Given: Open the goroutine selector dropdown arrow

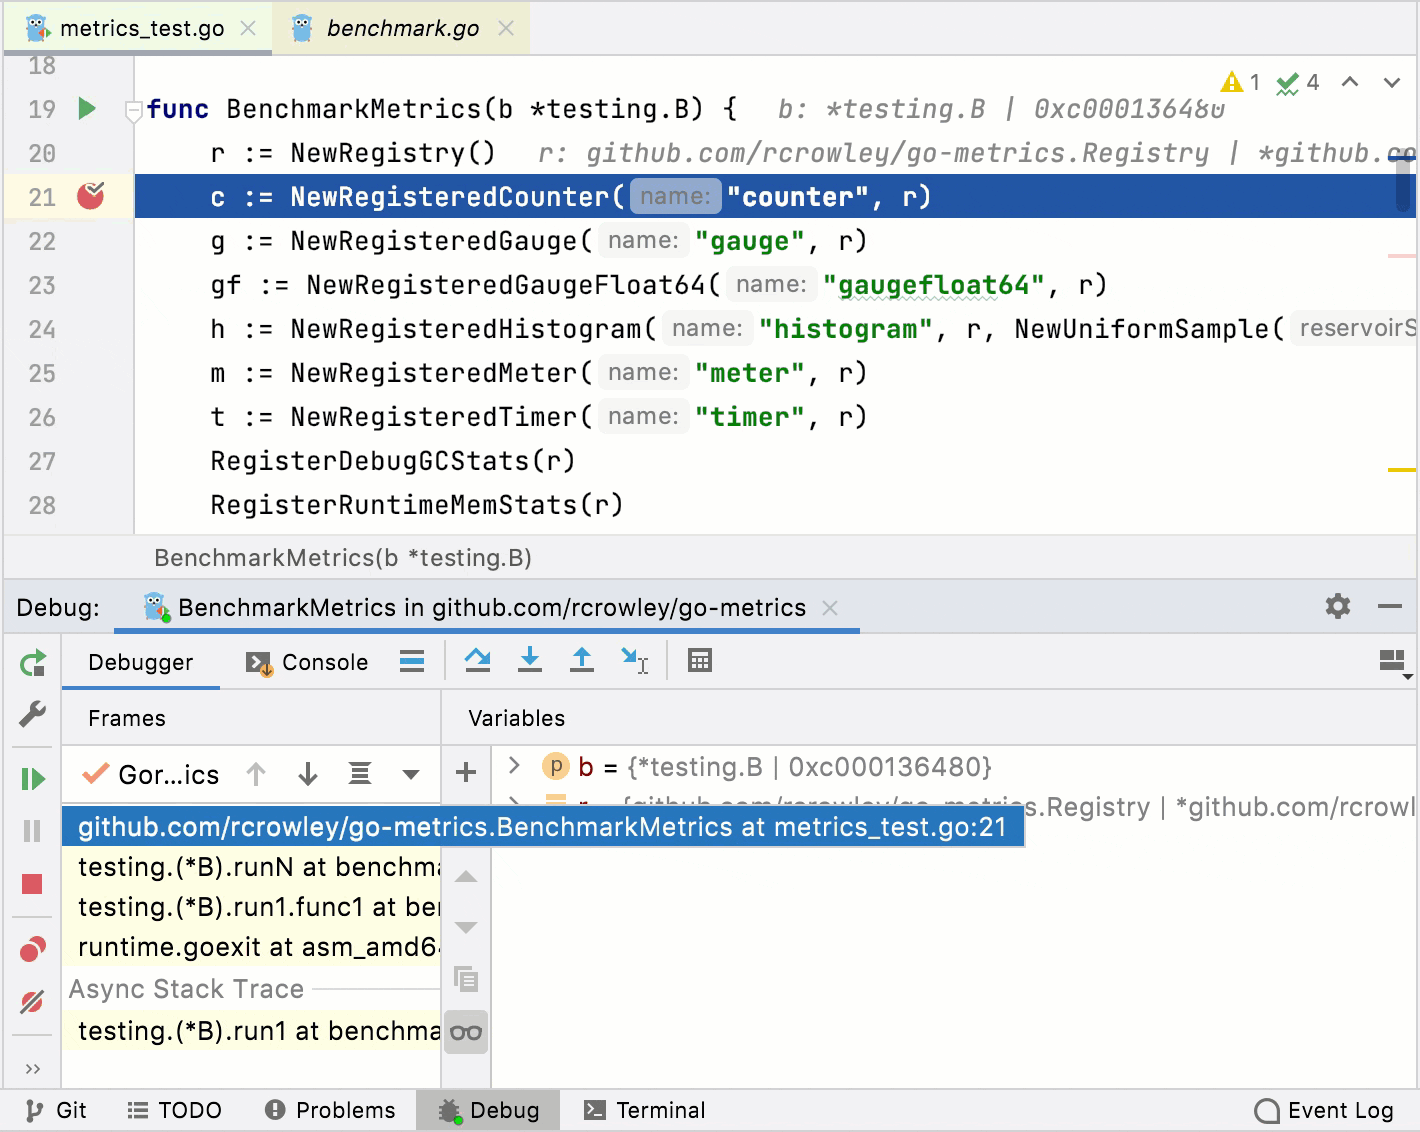Looking at the screenshot, I should [x=410, y=774].
